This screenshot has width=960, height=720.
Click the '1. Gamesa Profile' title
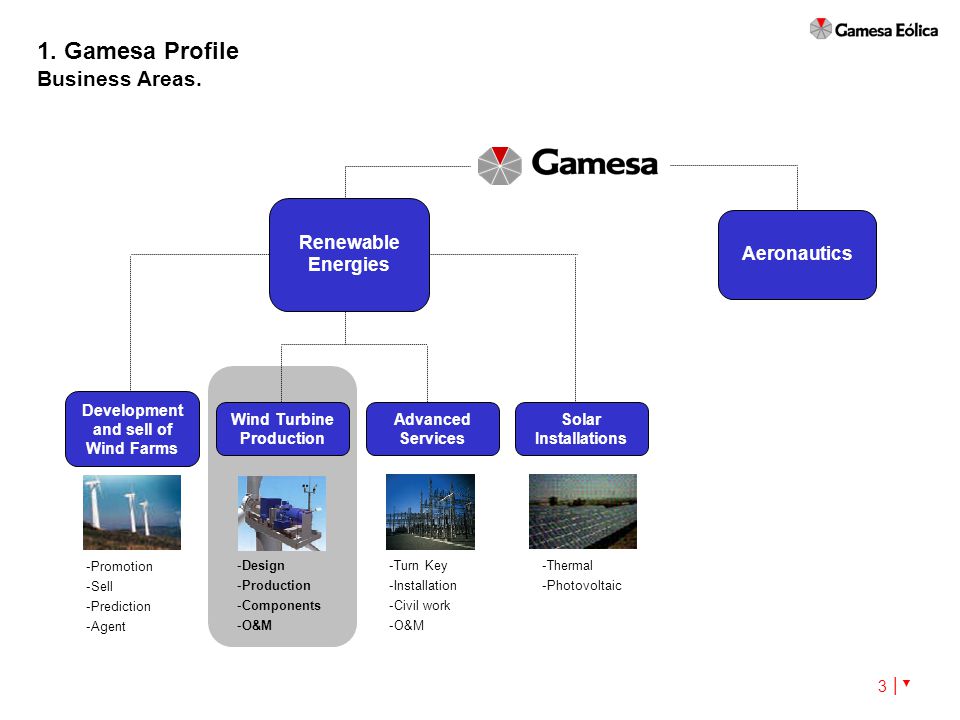[x=138, y=51]
